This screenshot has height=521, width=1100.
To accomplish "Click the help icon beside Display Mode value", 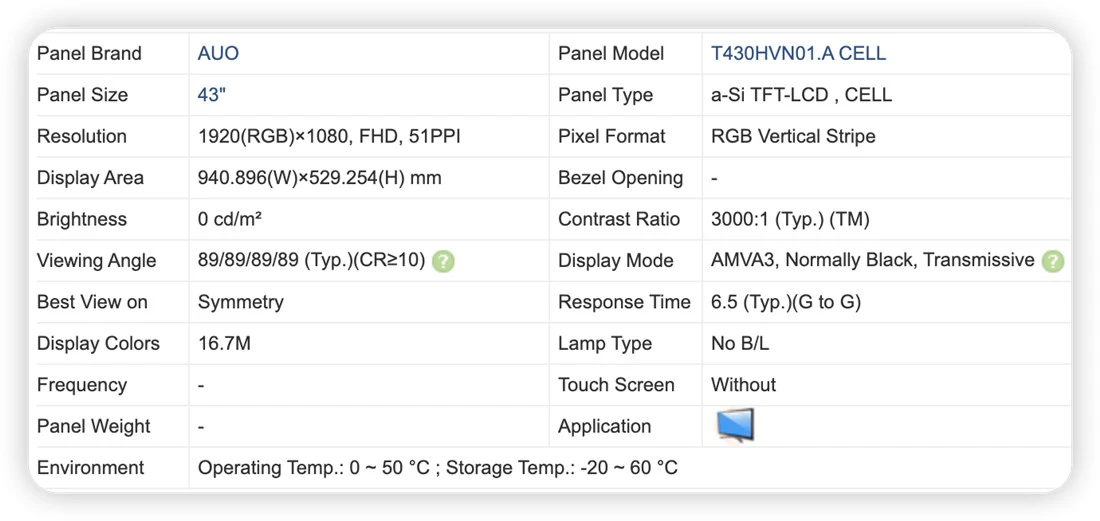I will (x=1052, y=262).
